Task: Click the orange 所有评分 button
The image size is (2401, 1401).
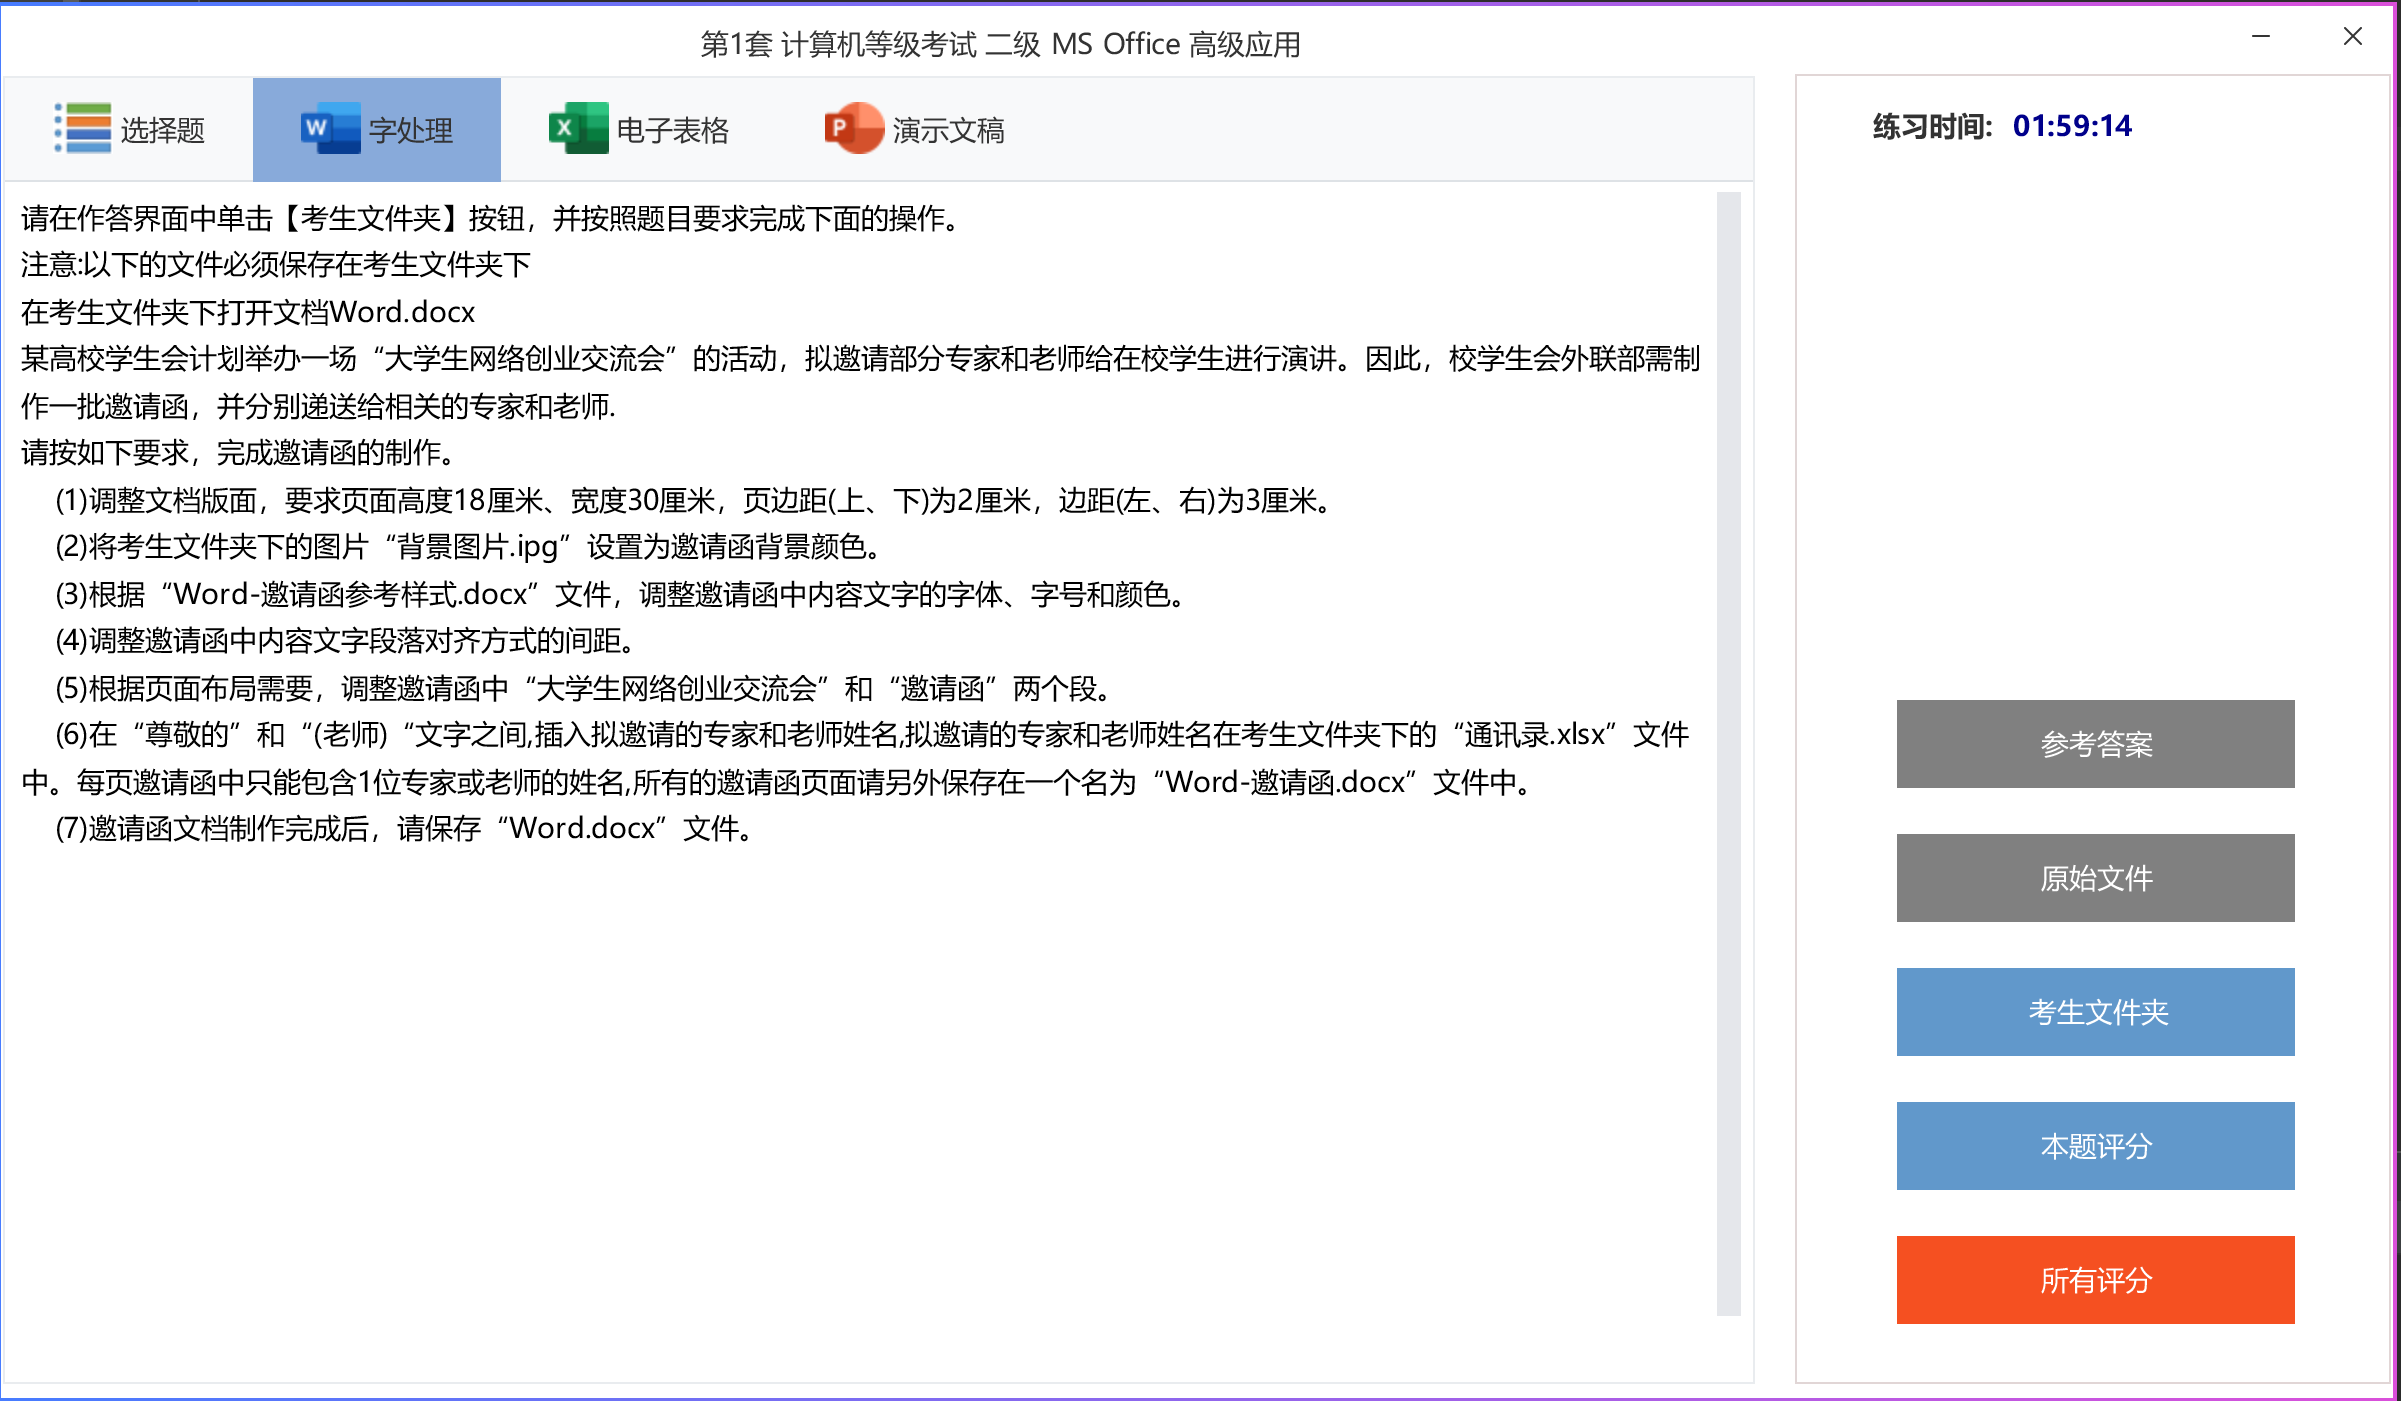Action: click(x=2095, y=1280)
